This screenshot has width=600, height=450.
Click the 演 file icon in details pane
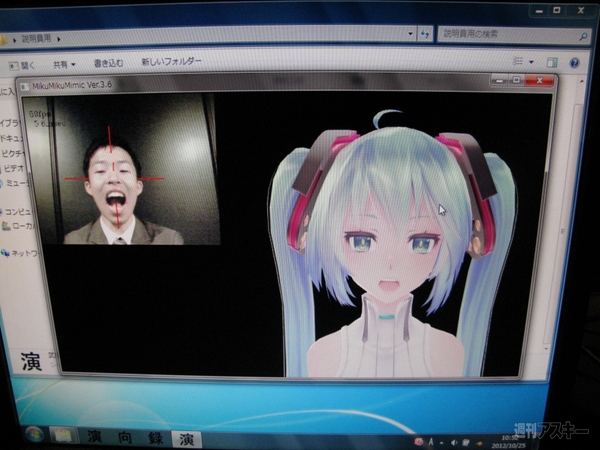pos(31,361)
